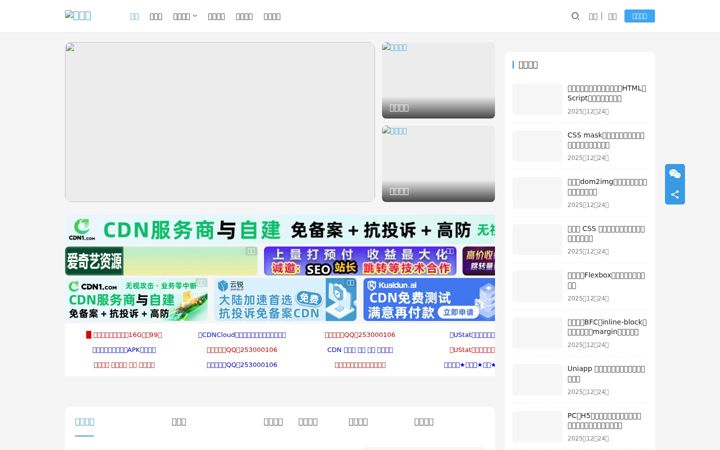The image size is (720, 450).
Task: Click the thumbnail beside the Flexbox article
Action: point(537,286)
